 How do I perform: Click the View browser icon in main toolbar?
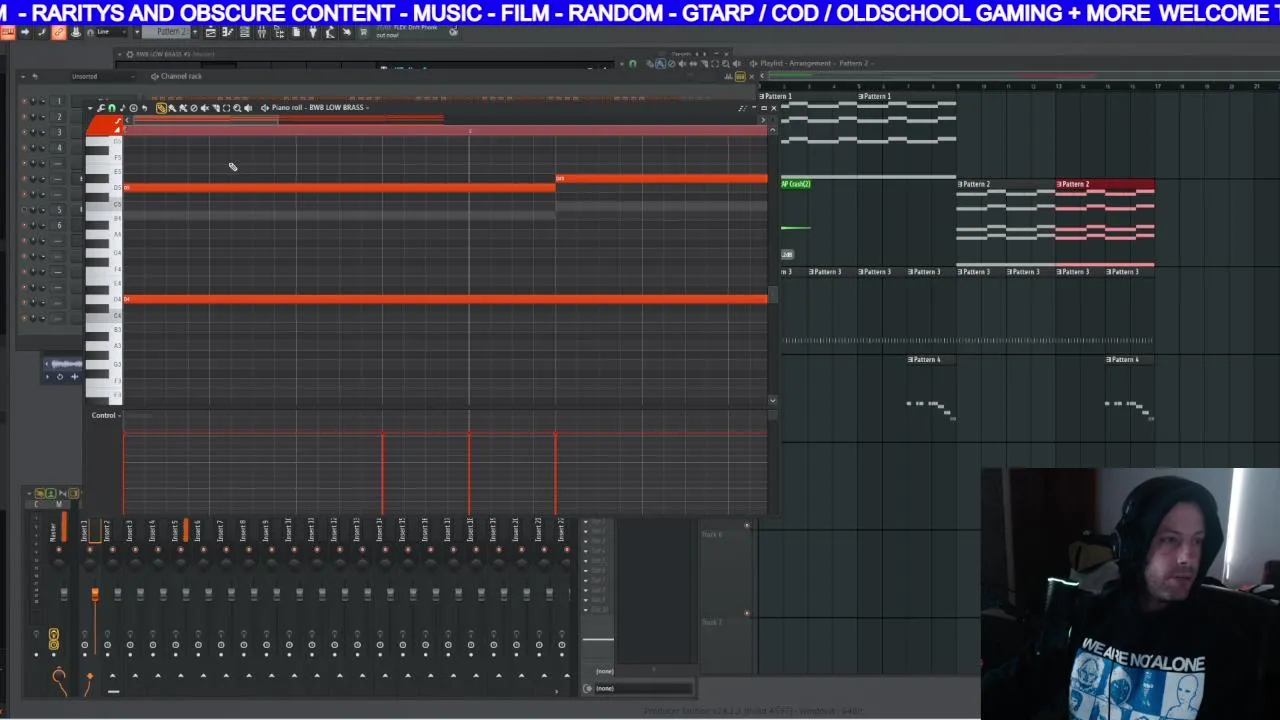click(279, 32)
